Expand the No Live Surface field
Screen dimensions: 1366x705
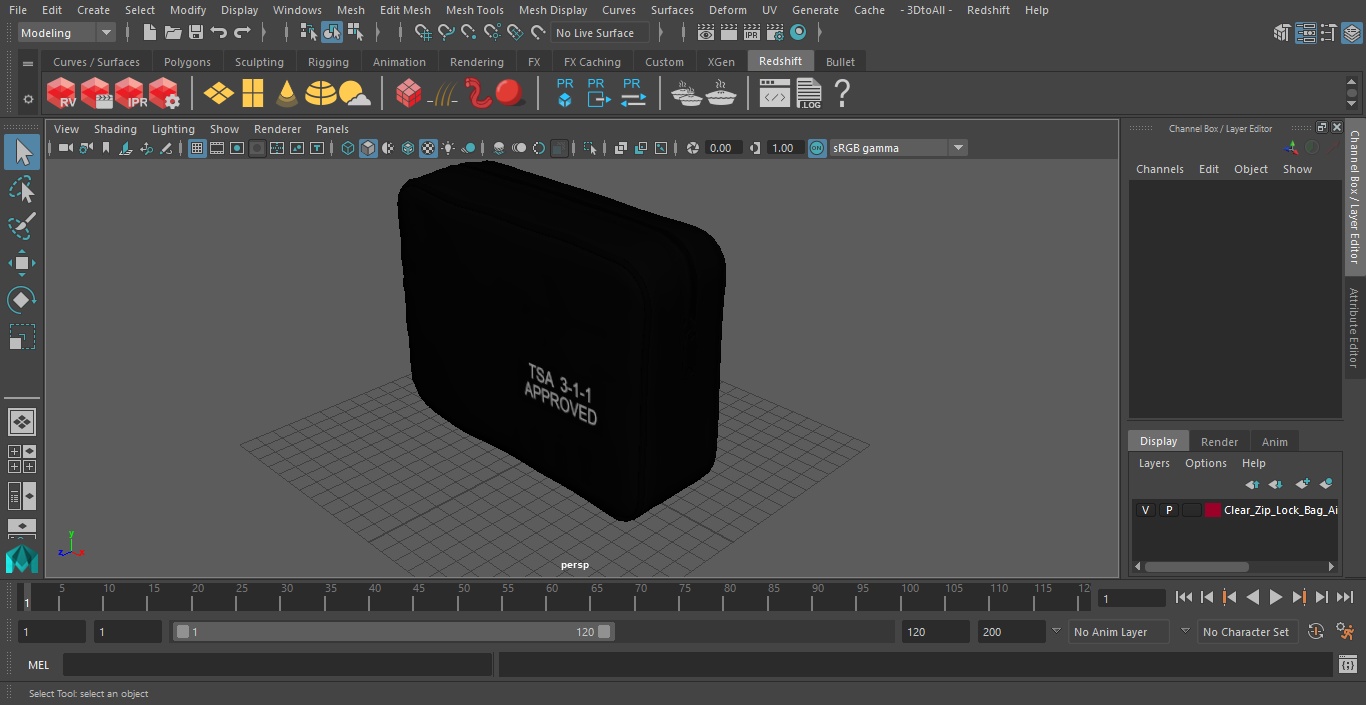point(601,33)
